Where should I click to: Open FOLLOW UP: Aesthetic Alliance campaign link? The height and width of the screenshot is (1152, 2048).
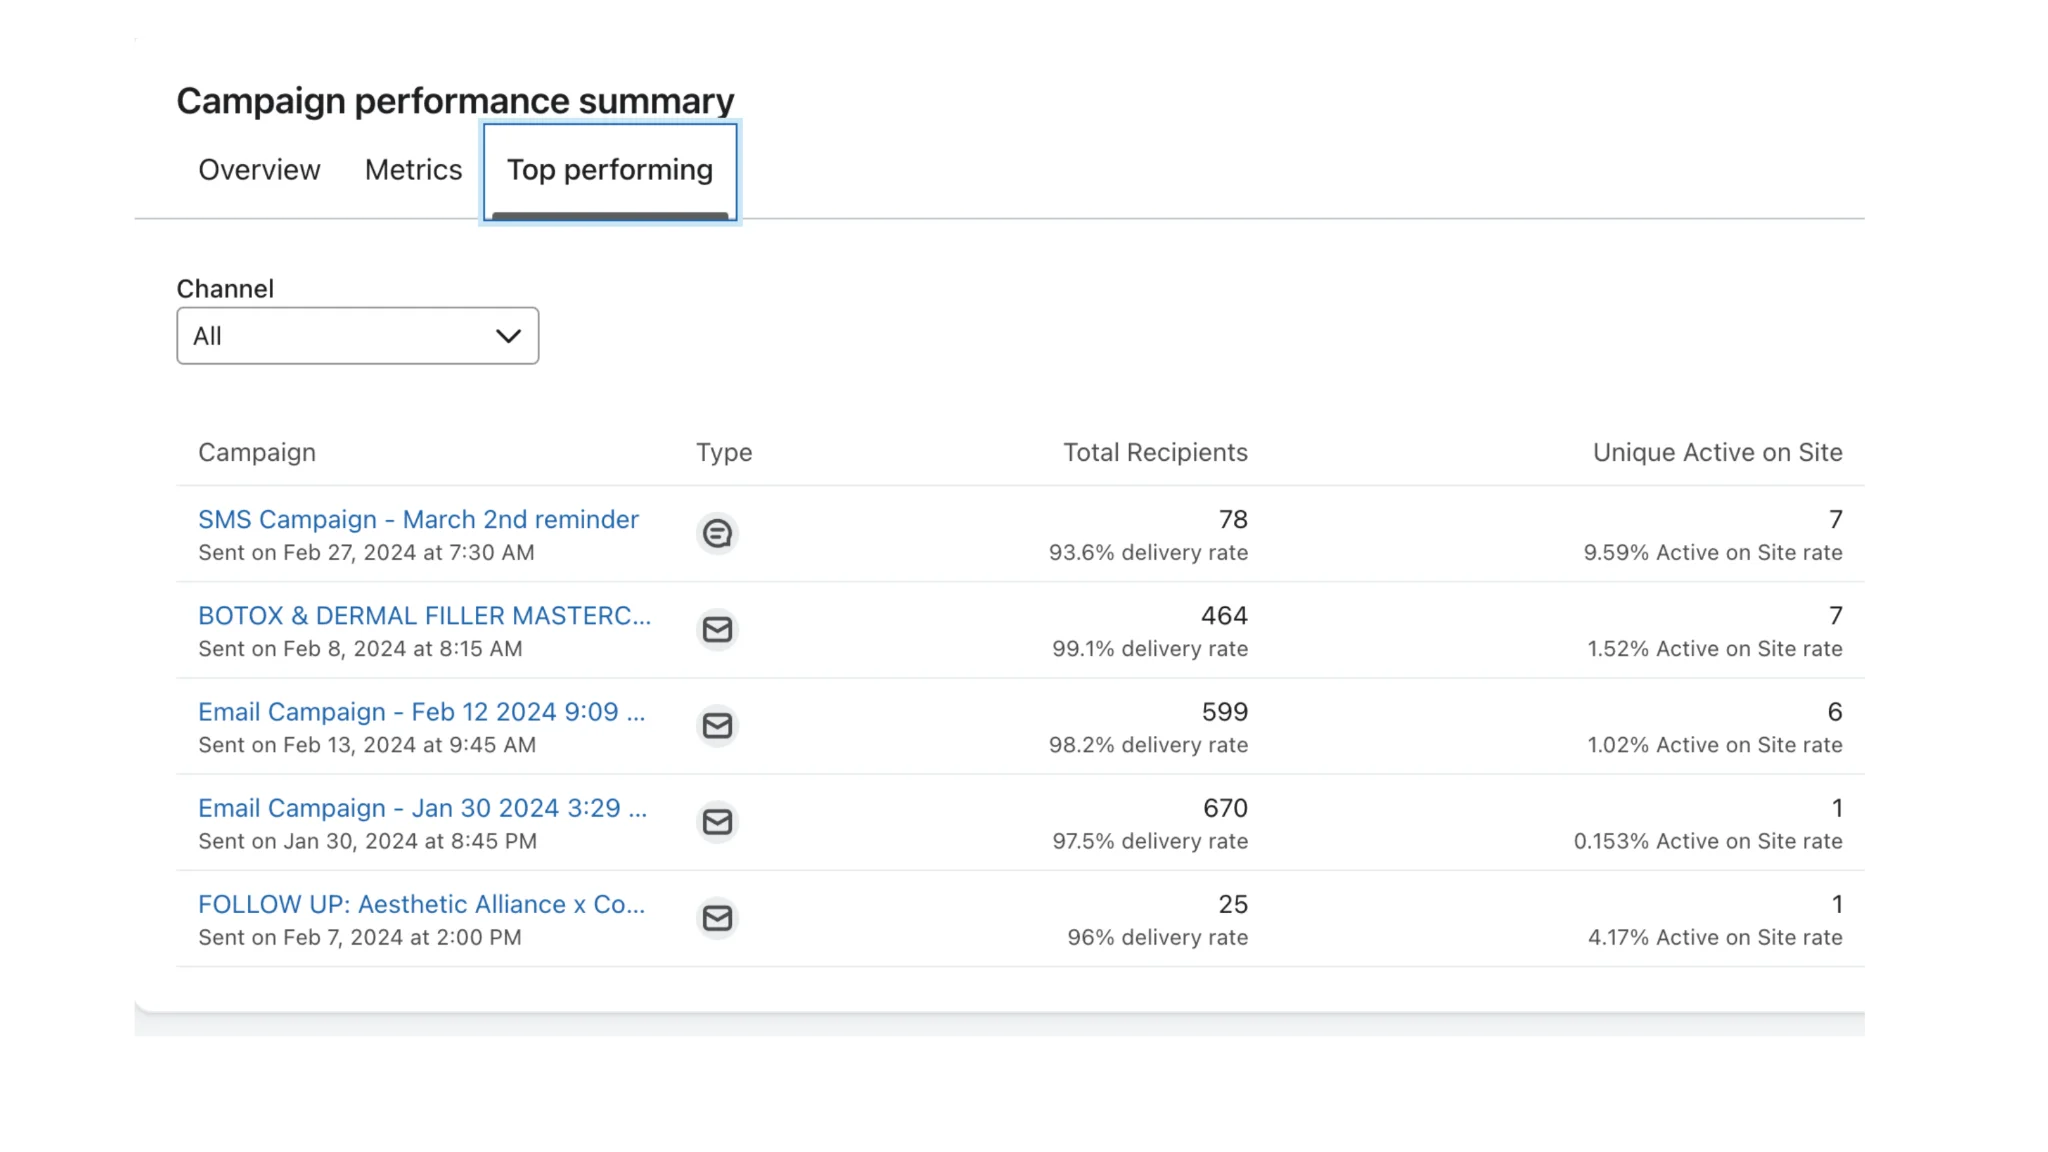421,904
